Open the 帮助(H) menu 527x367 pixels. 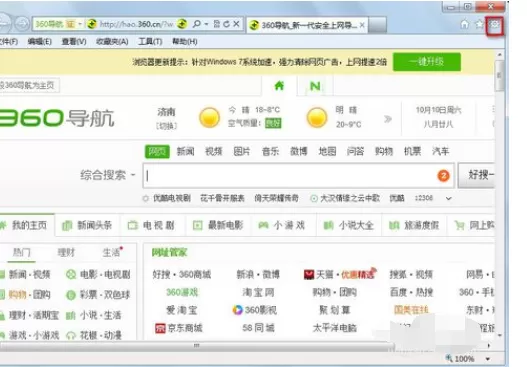tap(185, 41)
